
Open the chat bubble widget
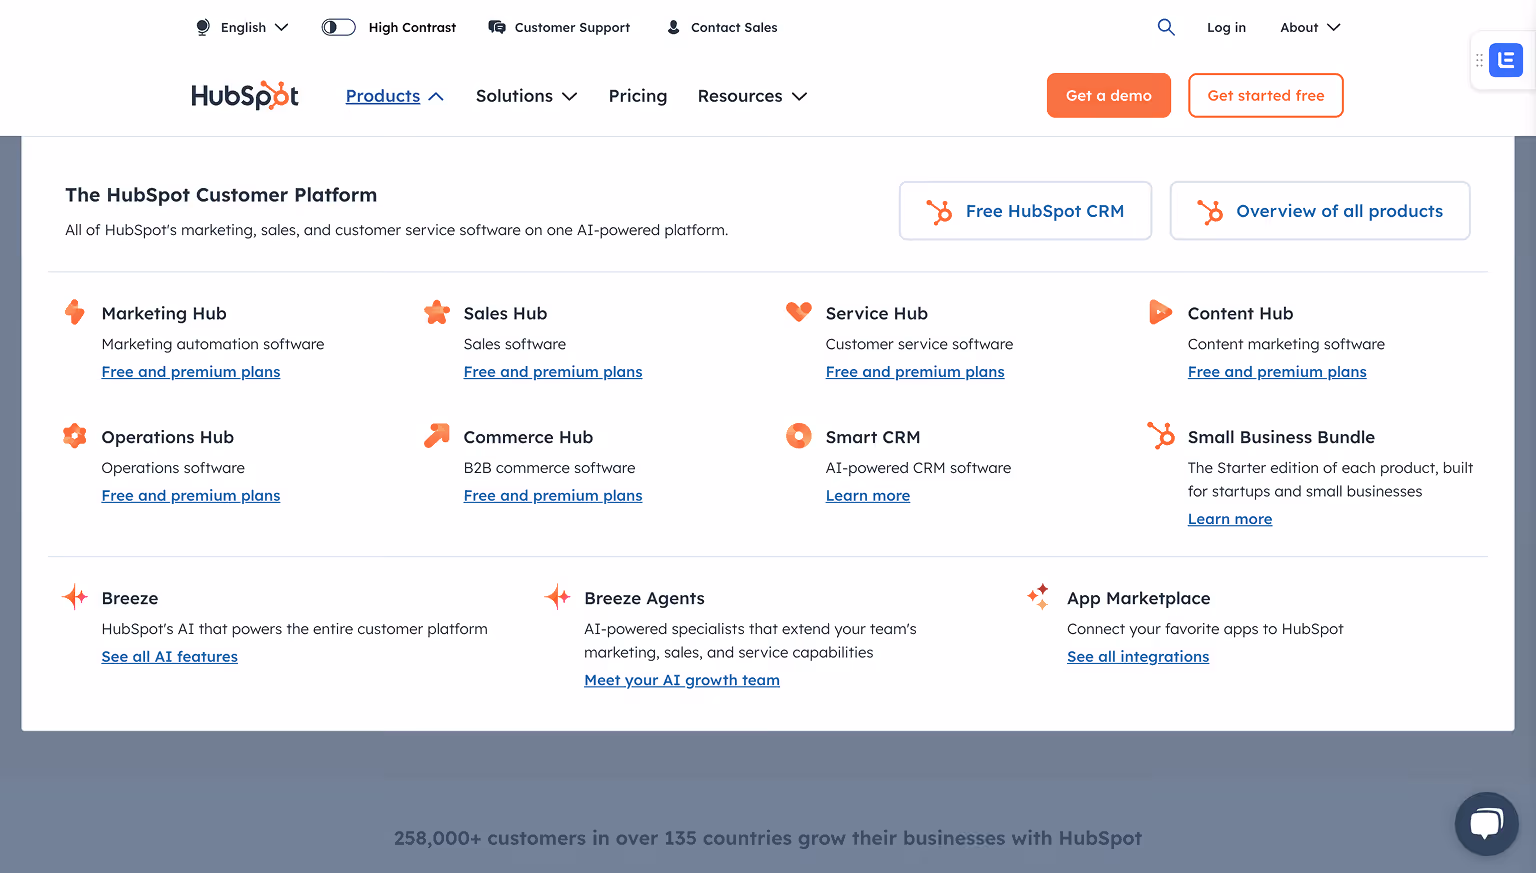click(1486, 823)
